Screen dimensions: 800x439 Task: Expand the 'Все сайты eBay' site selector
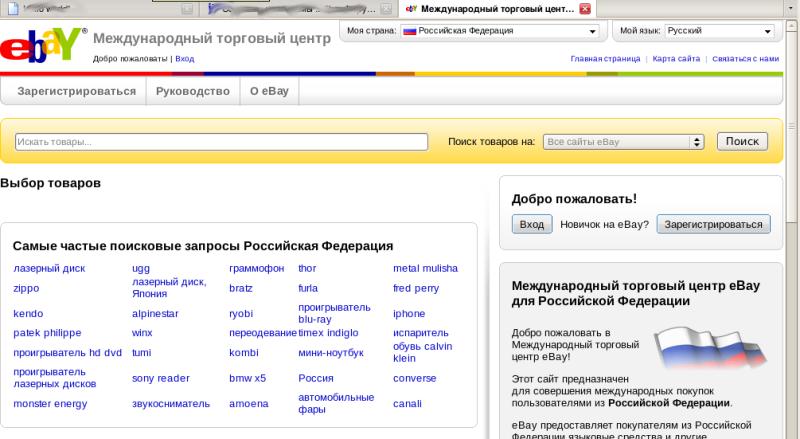(x=623, y=142)
